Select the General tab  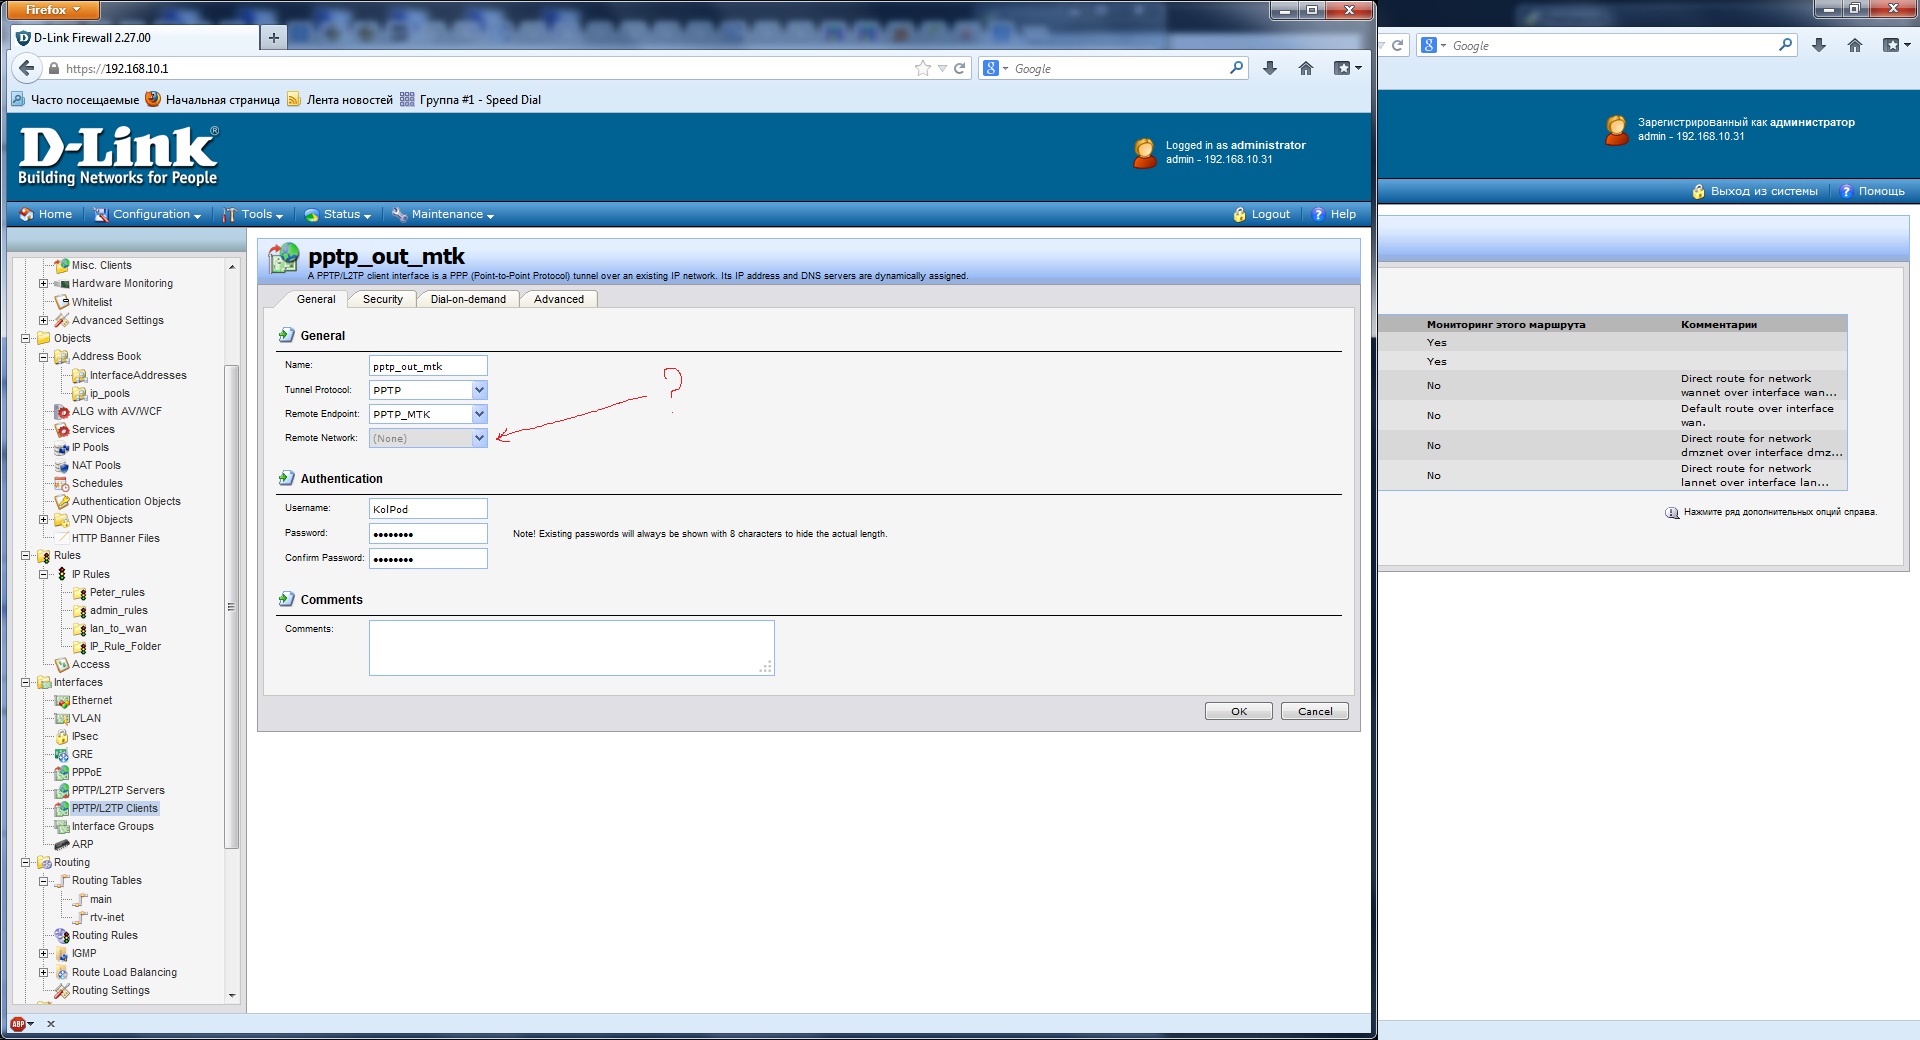click(x=316, y=299)
